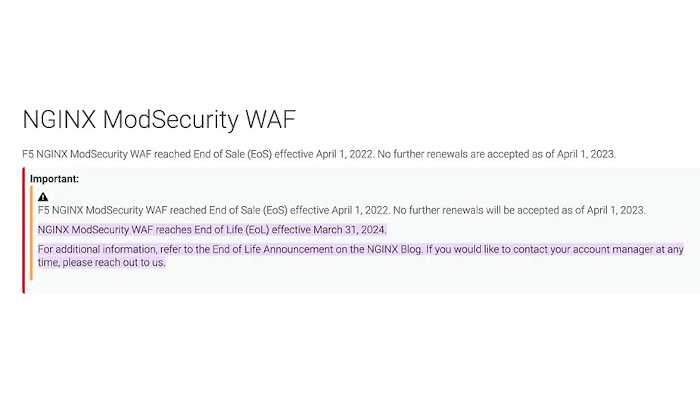Viewport: 700px width, 400px height.
Task: Click April 1, 2022 in the intro paragraph
Action: (344, 154)
